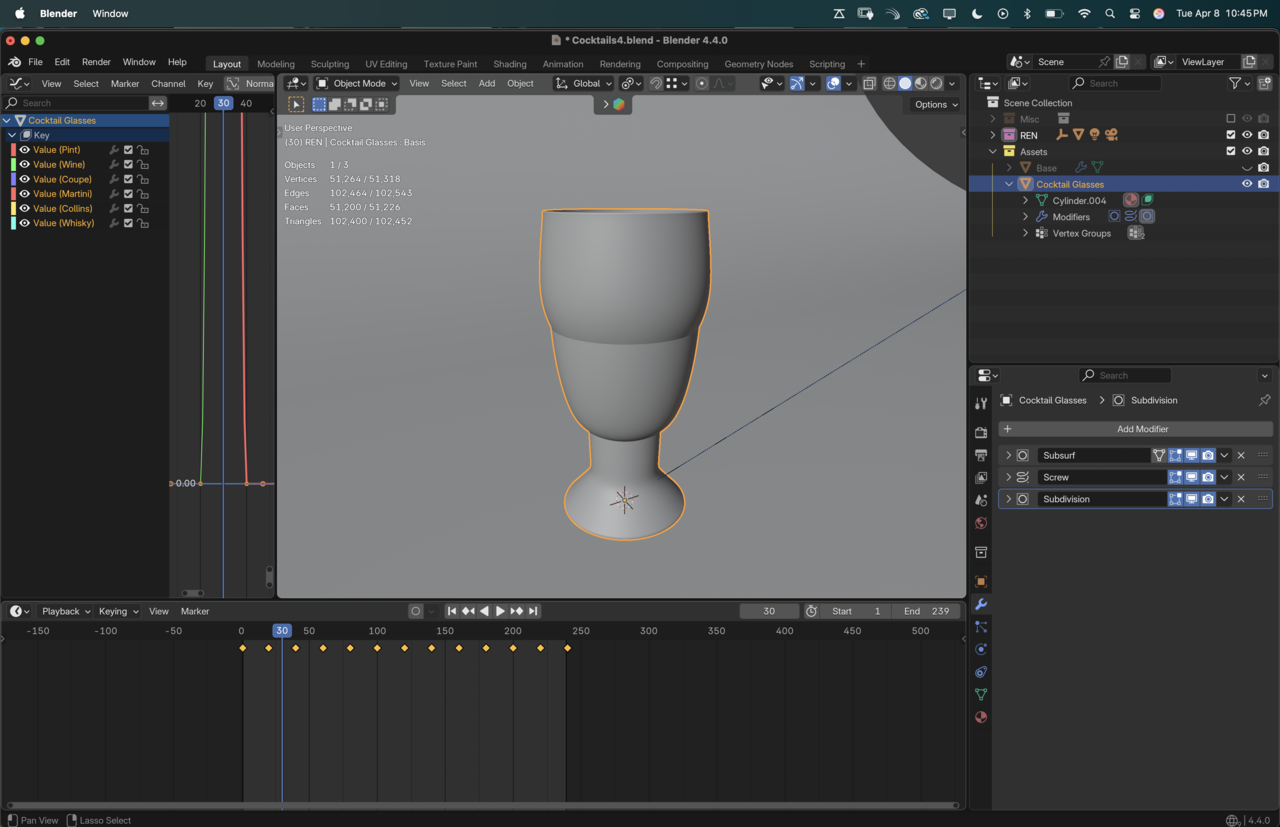The image size is (1280, 827).
Task: Expand the Screw modifier panel
Action: coord(1008,478)
